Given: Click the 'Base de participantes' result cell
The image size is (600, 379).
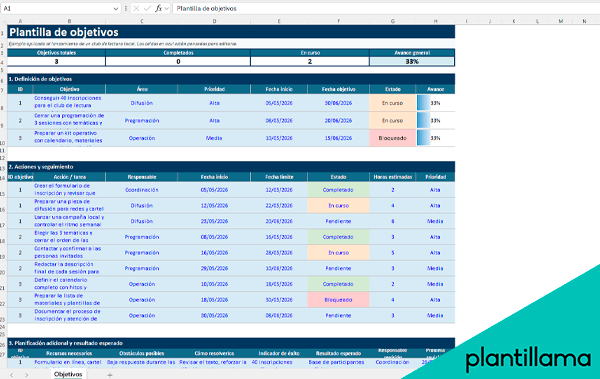Looking at the screenshot, I should (337, 362).
